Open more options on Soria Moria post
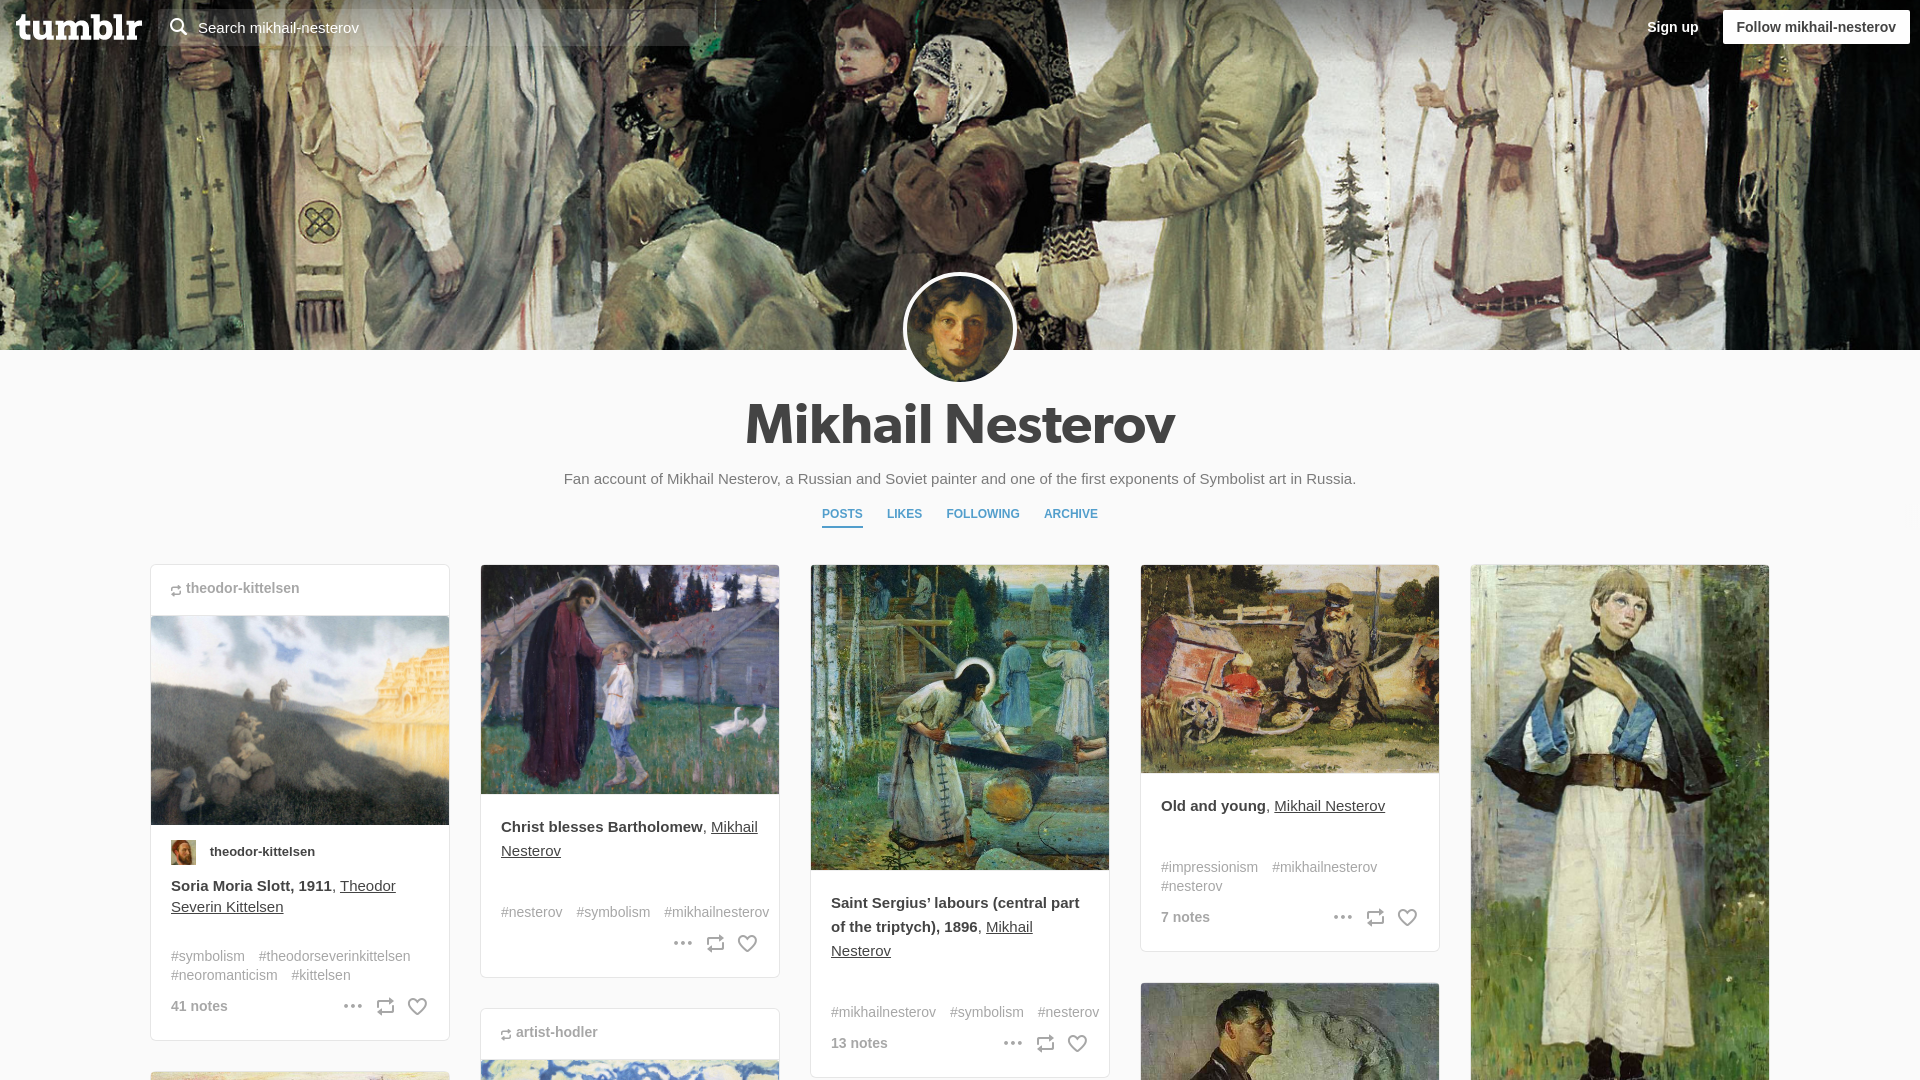1920x1080 pixels. [353, 1006]
